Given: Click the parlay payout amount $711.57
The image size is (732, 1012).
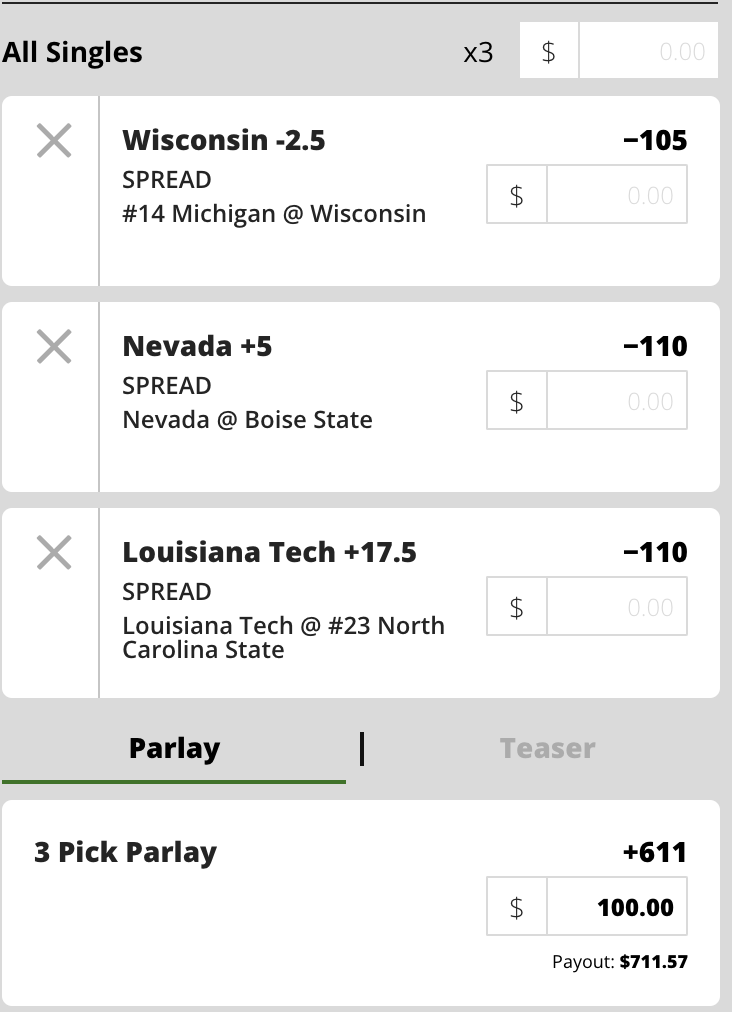Looking at the screenshot, I should (653, 962).
